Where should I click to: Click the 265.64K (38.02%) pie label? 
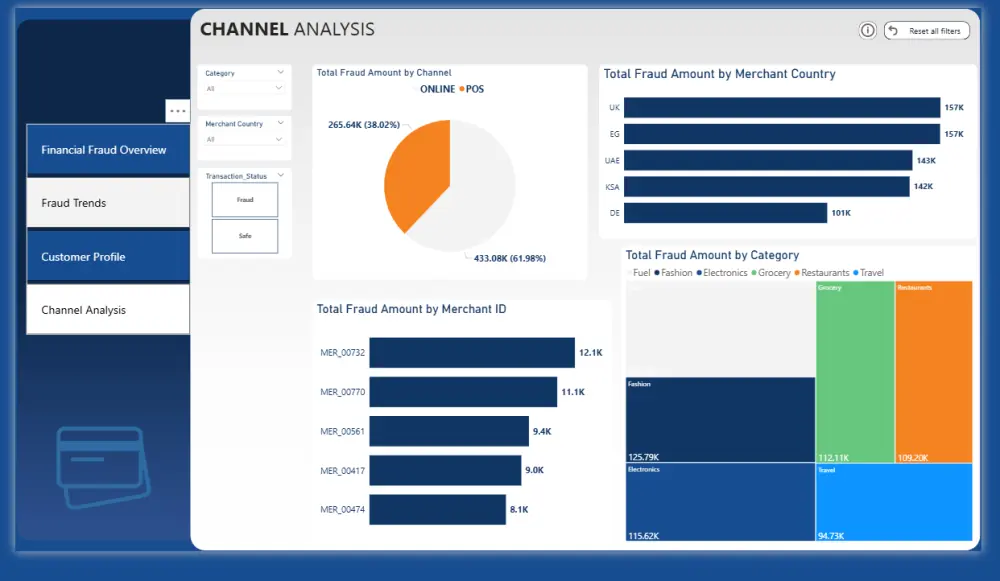pos(364,125)
